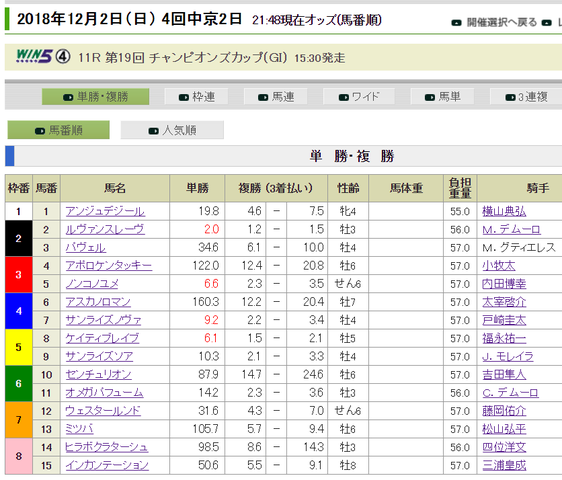Click the red frame 3 cell
The width and height of the screenshot is (562, 480).
(19, 275)
